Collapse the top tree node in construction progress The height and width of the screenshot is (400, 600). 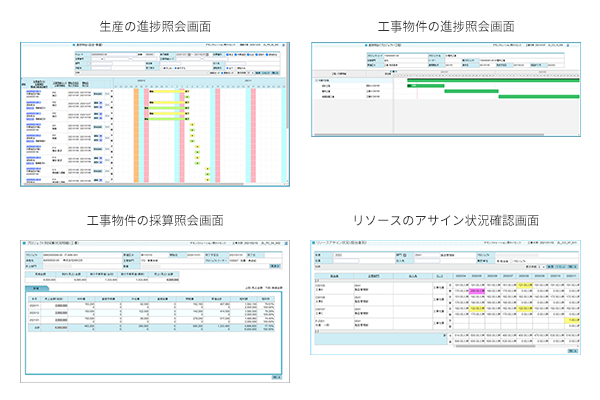[x=314, y=78]
